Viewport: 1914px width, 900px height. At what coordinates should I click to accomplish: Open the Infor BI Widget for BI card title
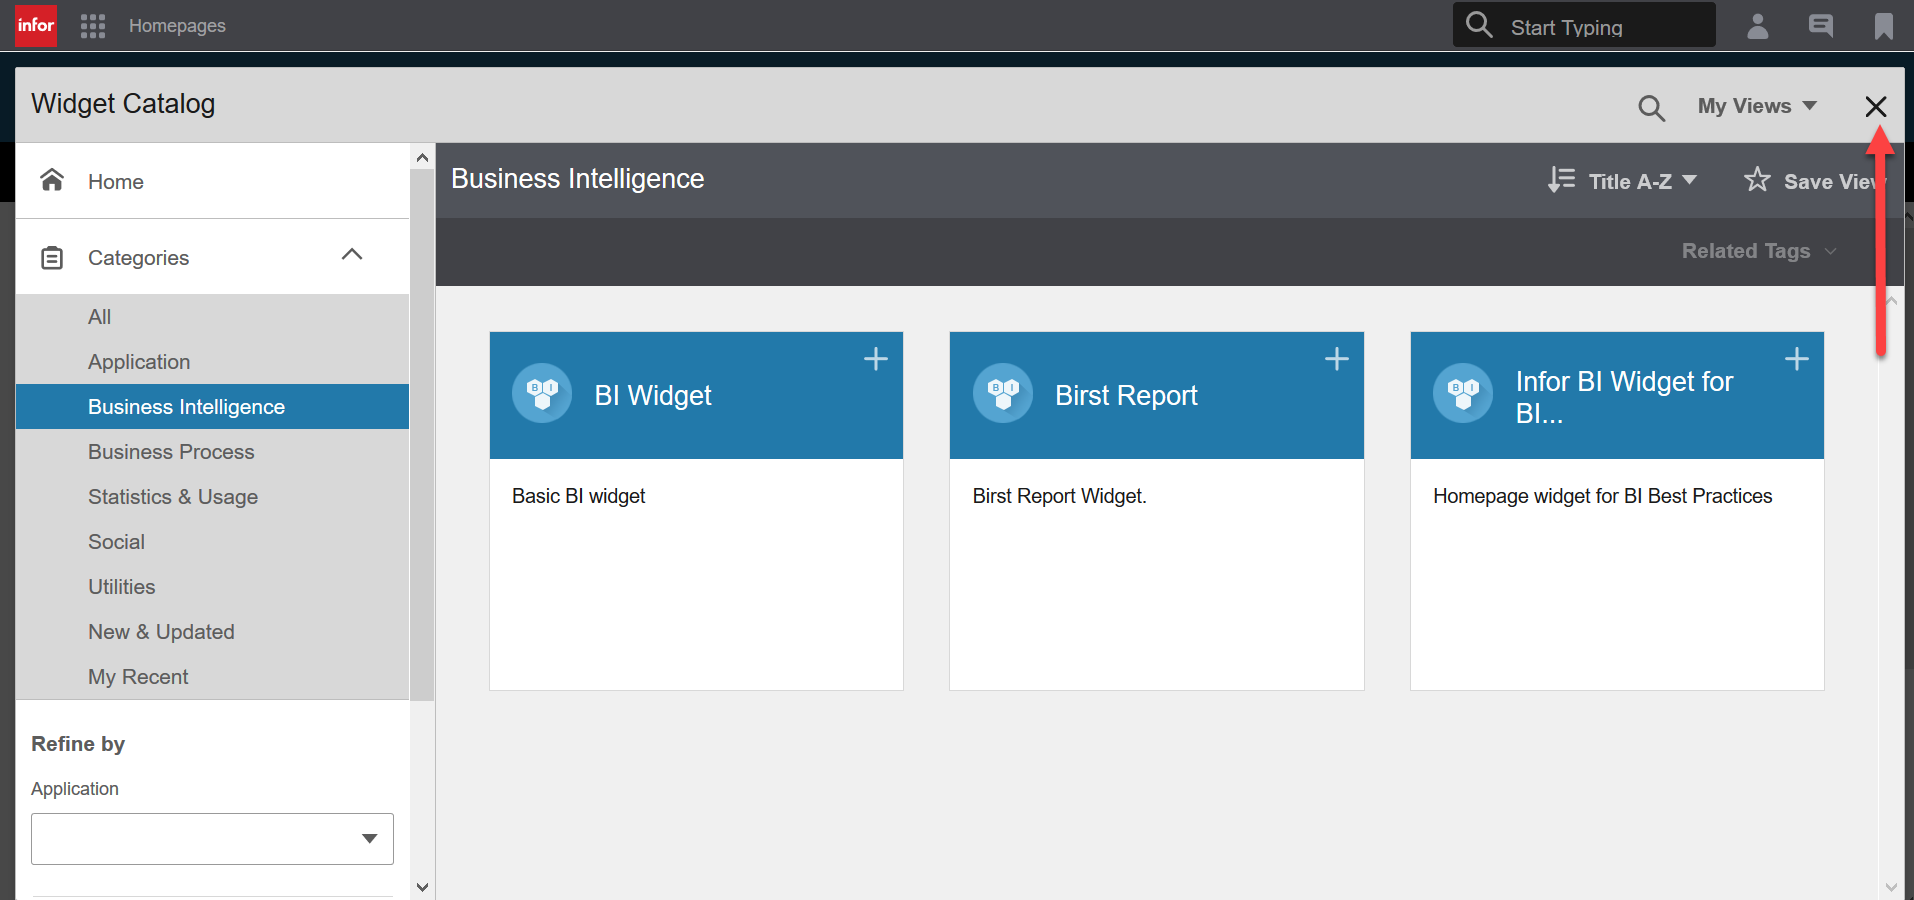click(1624, 397)
